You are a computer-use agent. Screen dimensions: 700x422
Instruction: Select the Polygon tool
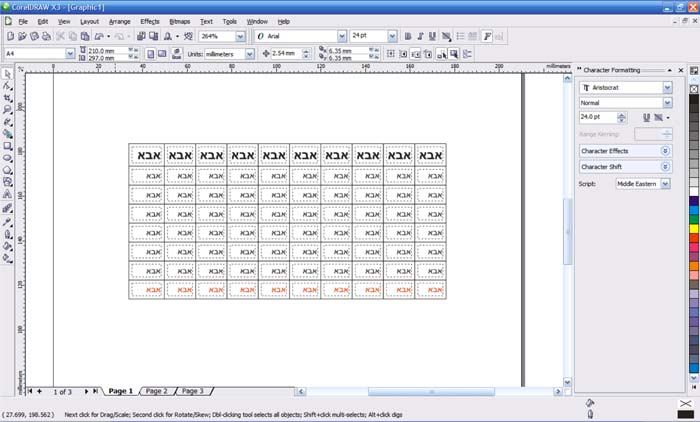7,170
